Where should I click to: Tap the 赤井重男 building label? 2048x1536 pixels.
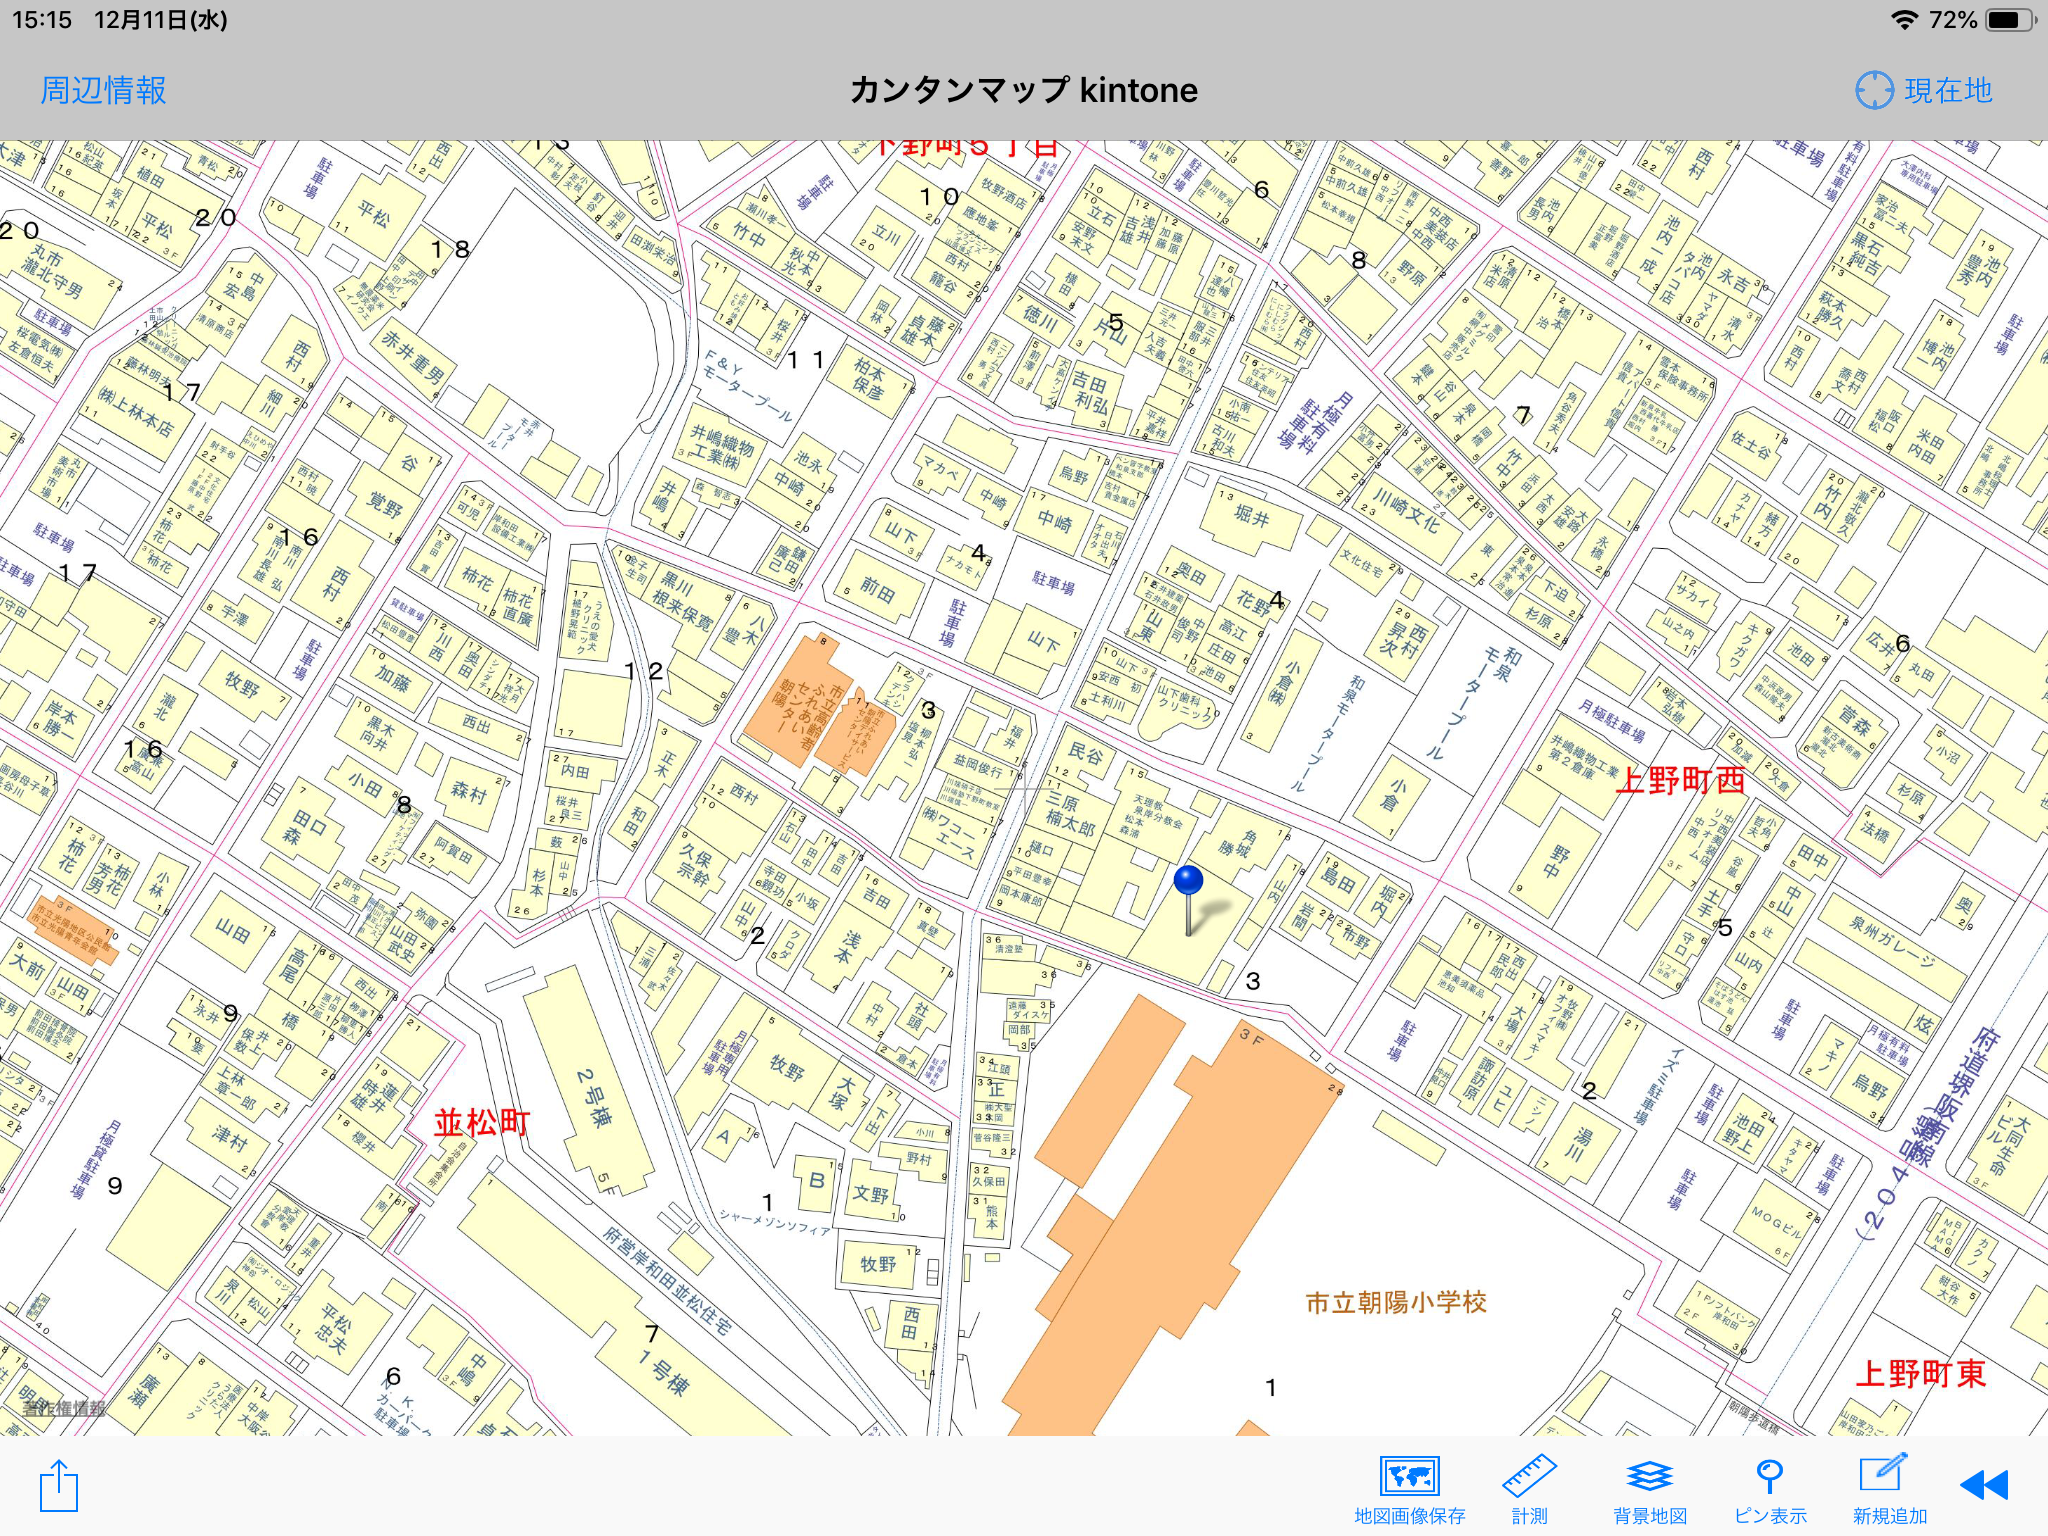(412, 356)
